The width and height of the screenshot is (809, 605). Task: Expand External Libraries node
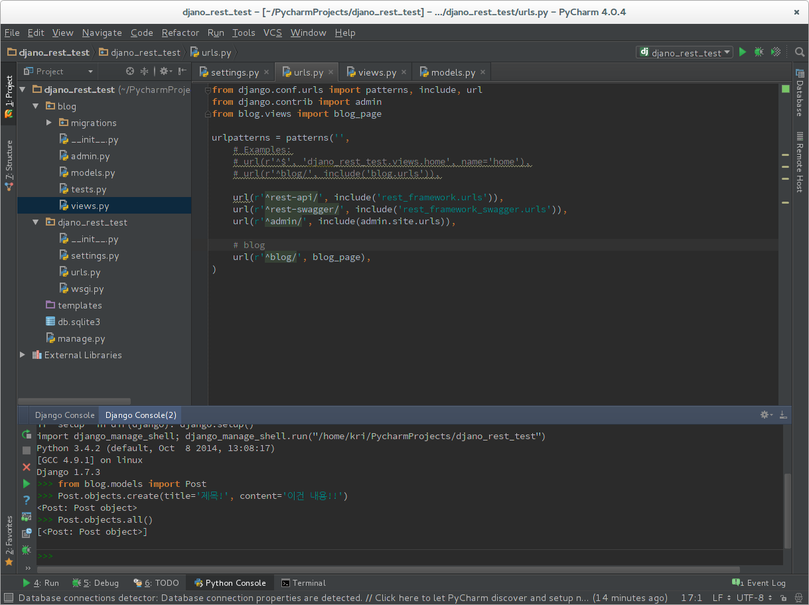point(23,355)
